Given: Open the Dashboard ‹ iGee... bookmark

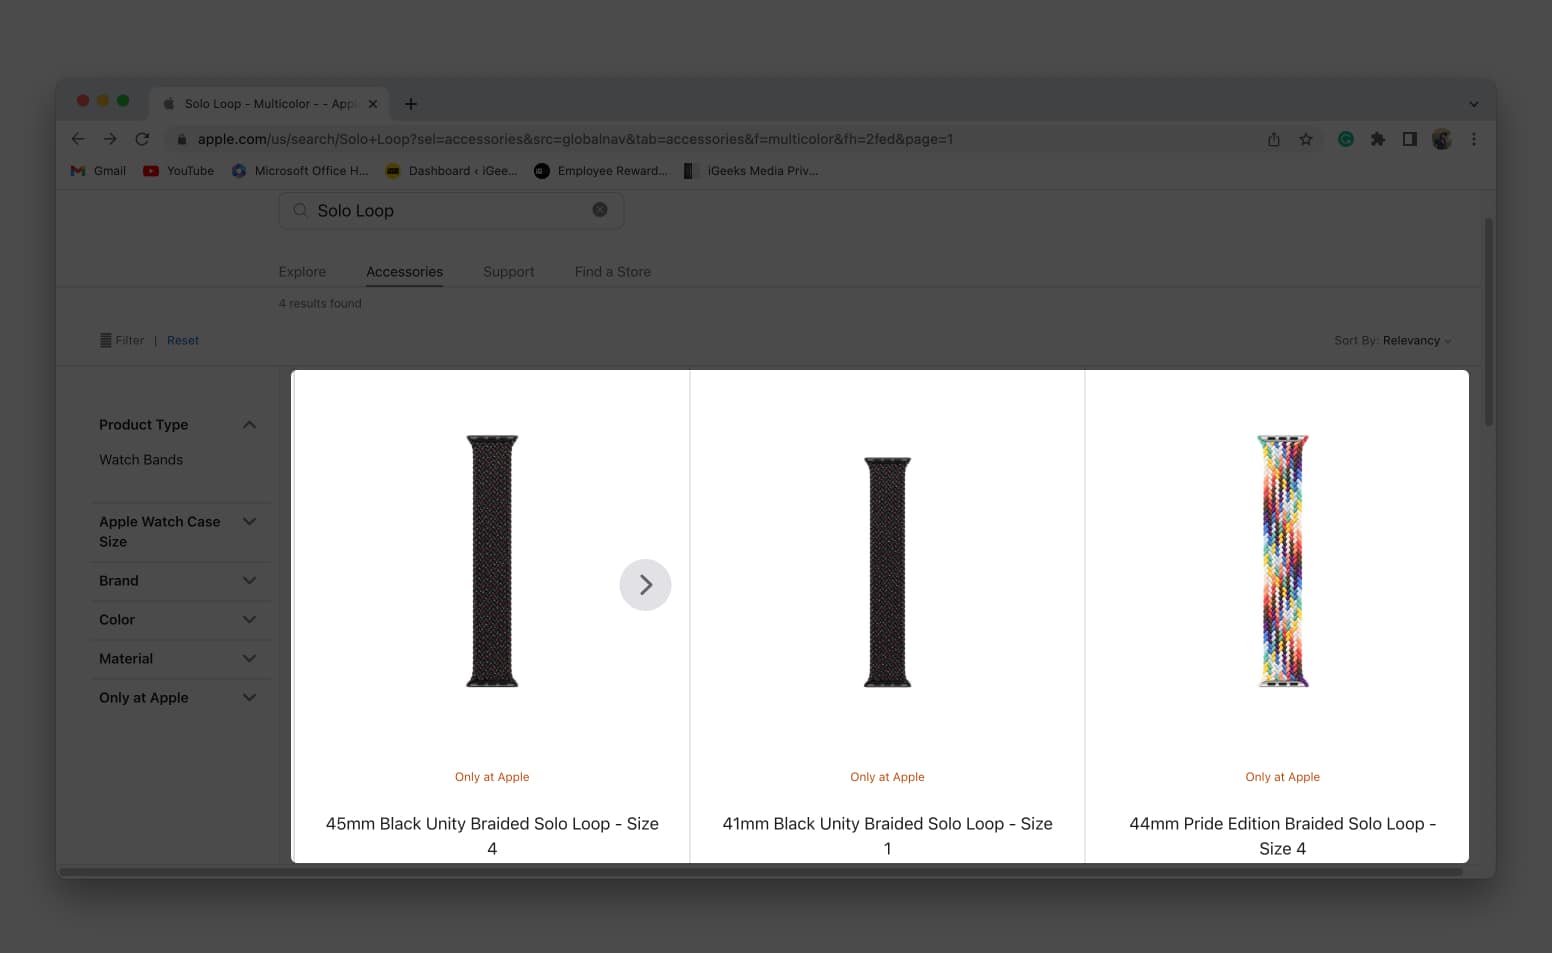Looking at the screenshot, I should (x=451, y=171).
